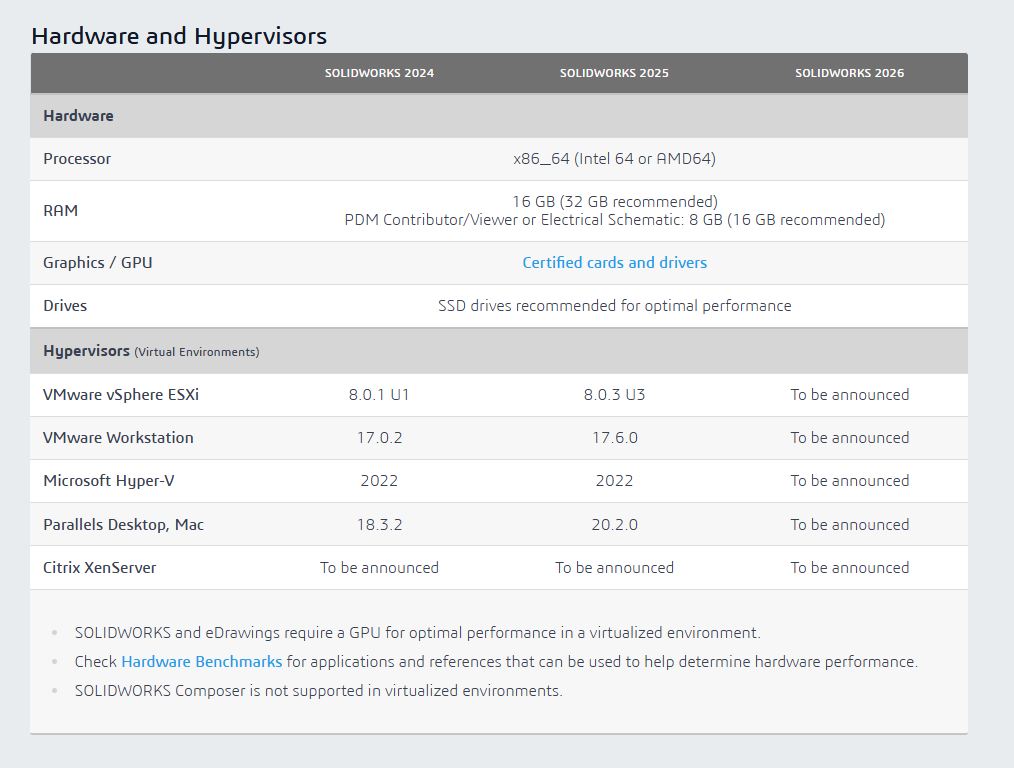
Task: Select the SOLIDWORKS 2025 column header
Action: pos(614,72)
